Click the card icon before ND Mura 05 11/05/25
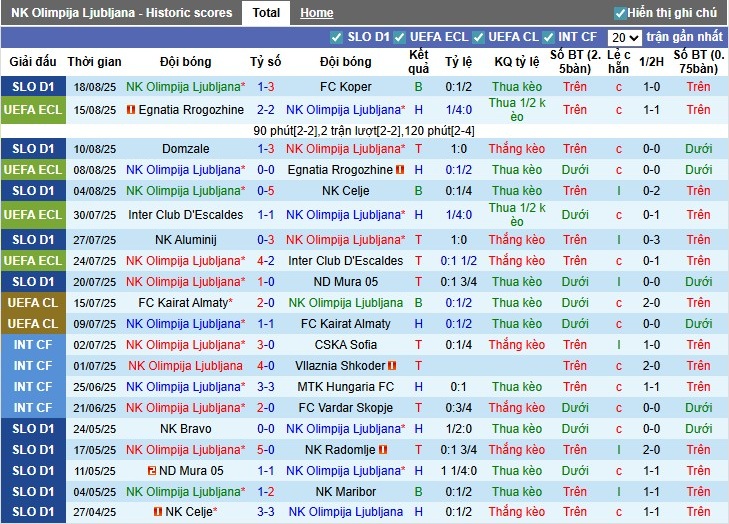This screenshot has height=524, width=729. coord(152,471)
